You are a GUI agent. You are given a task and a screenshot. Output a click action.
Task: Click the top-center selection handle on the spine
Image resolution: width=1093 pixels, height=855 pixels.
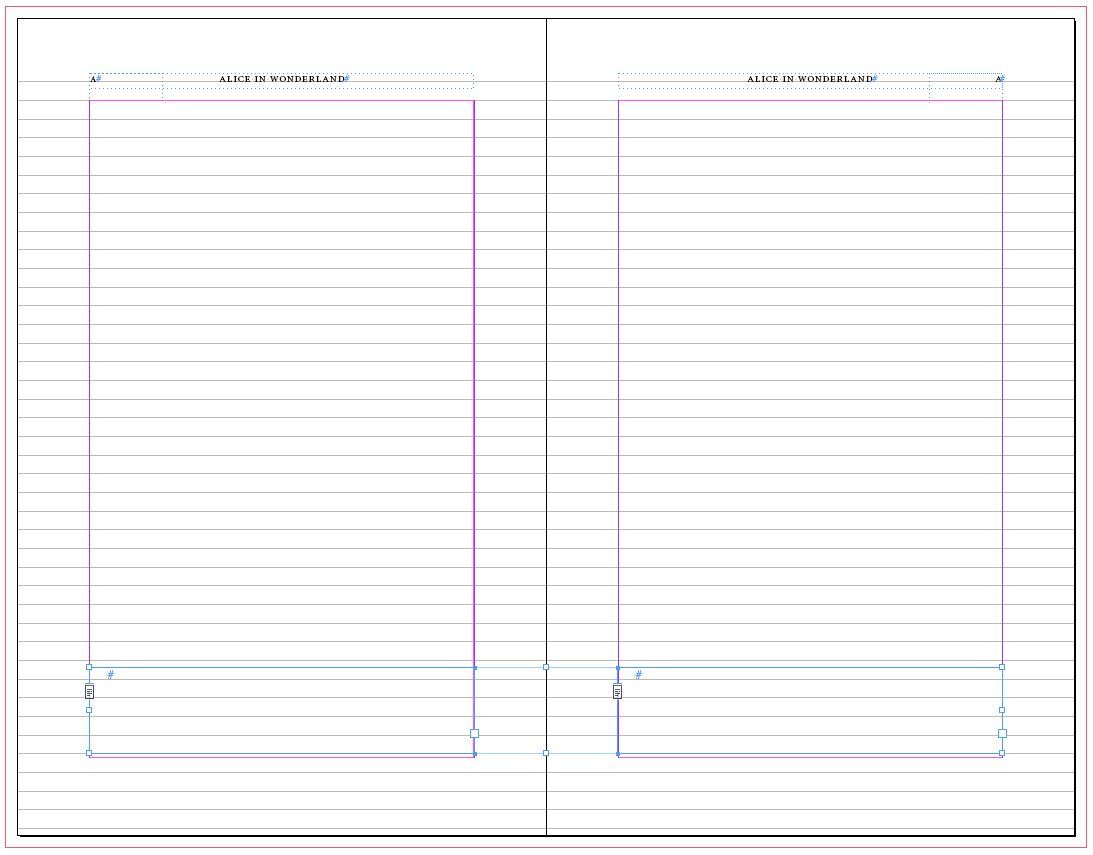(546, 667)
